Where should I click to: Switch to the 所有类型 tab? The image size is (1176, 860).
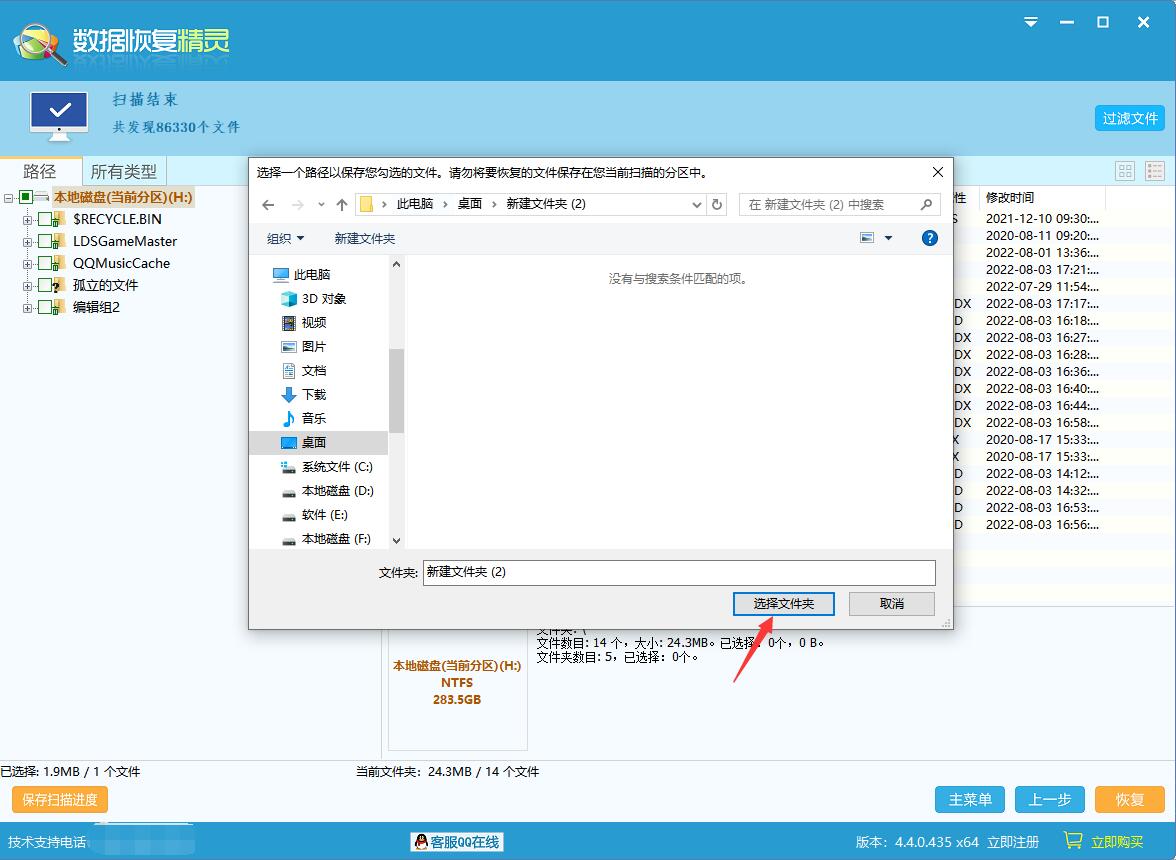pos(124,172)
